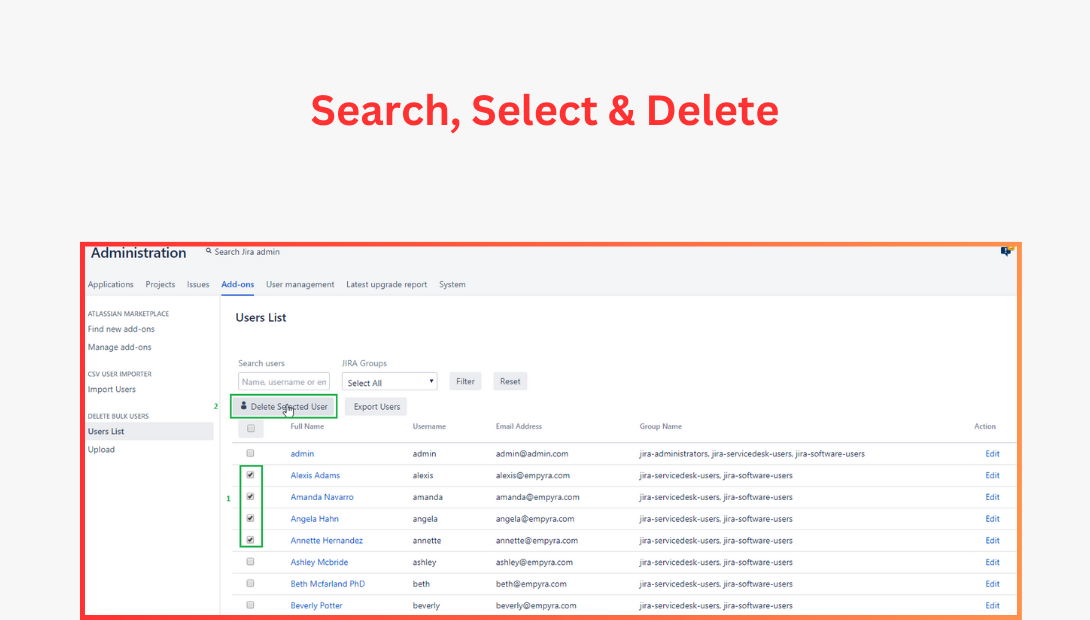The width and height of the screenshot is (1090, 620).
Task: Uncheck the Annette Hernandez checkbox
Action: coord(250,539)
